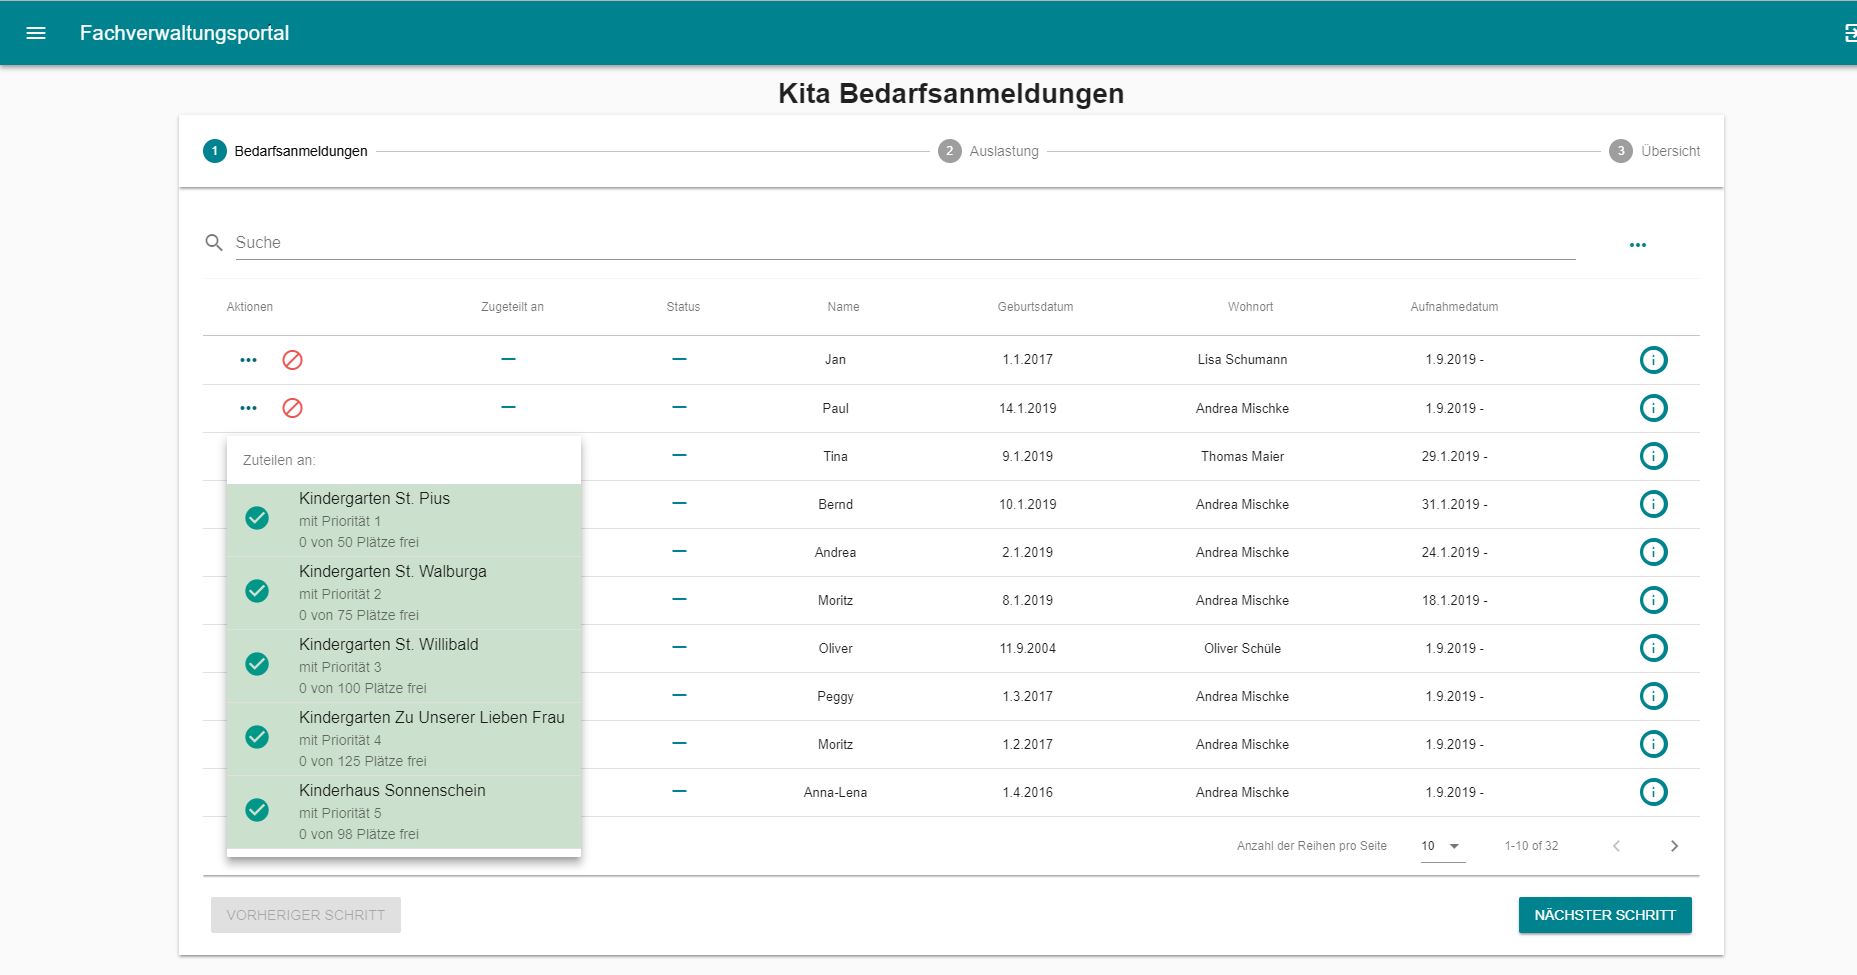Click the Nächster Schritt button

(x=1604, y=915)
